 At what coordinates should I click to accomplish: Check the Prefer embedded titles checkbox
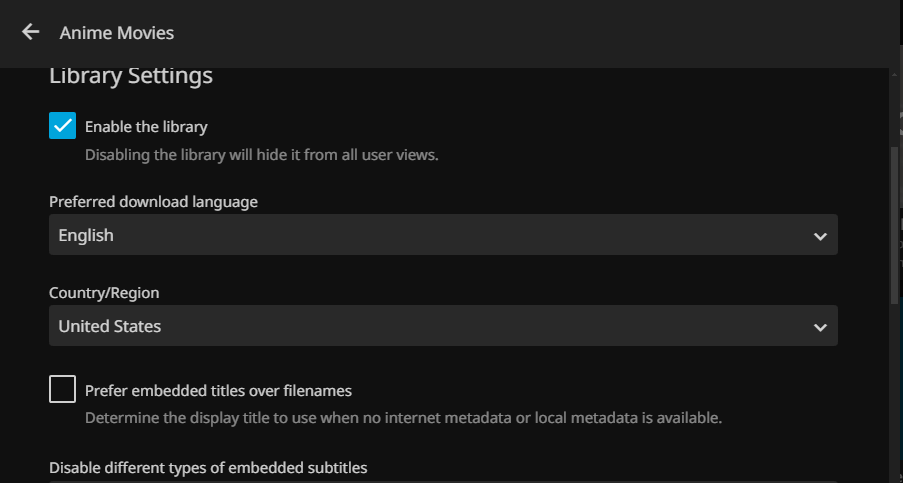(x=62, y=389)
